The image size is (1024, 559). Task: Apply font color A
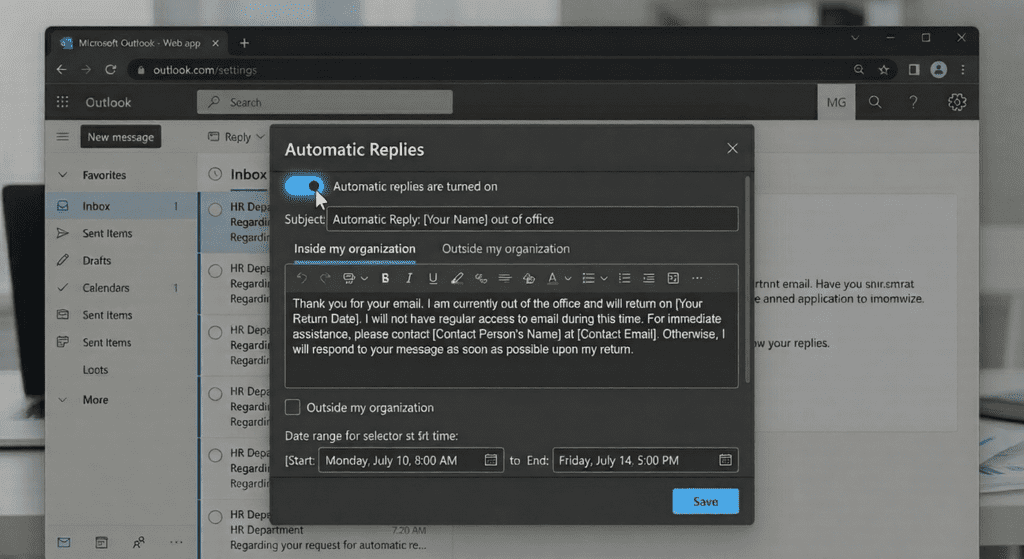pos(552,278)
